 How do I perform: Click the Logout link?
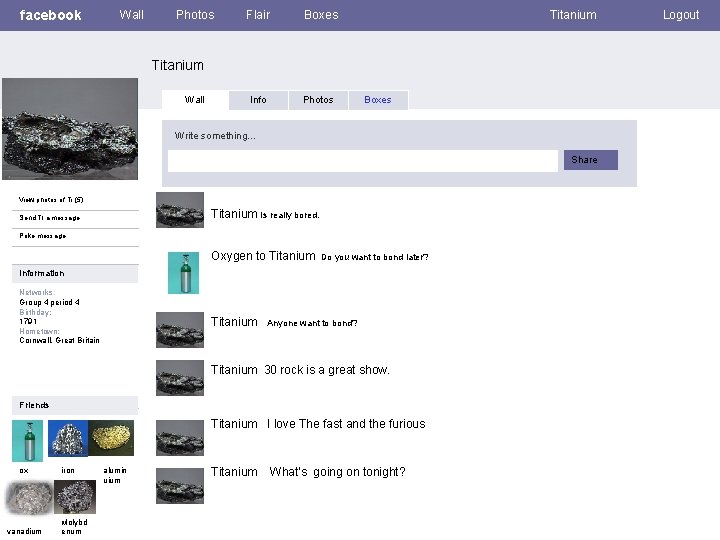(681, 15)
